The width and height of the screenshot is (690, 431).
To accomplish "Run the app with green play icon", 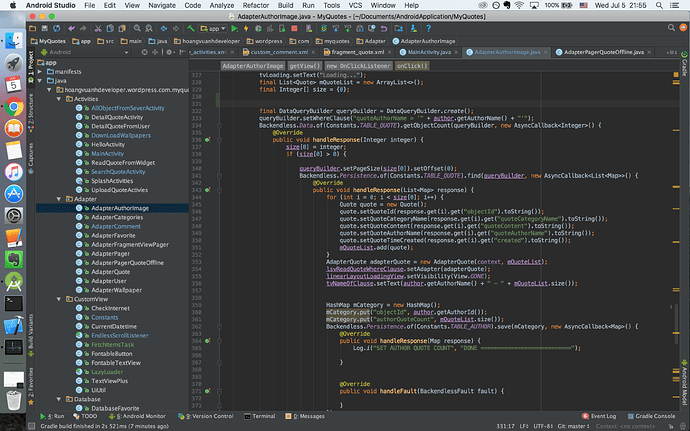I will coord(235,29).
